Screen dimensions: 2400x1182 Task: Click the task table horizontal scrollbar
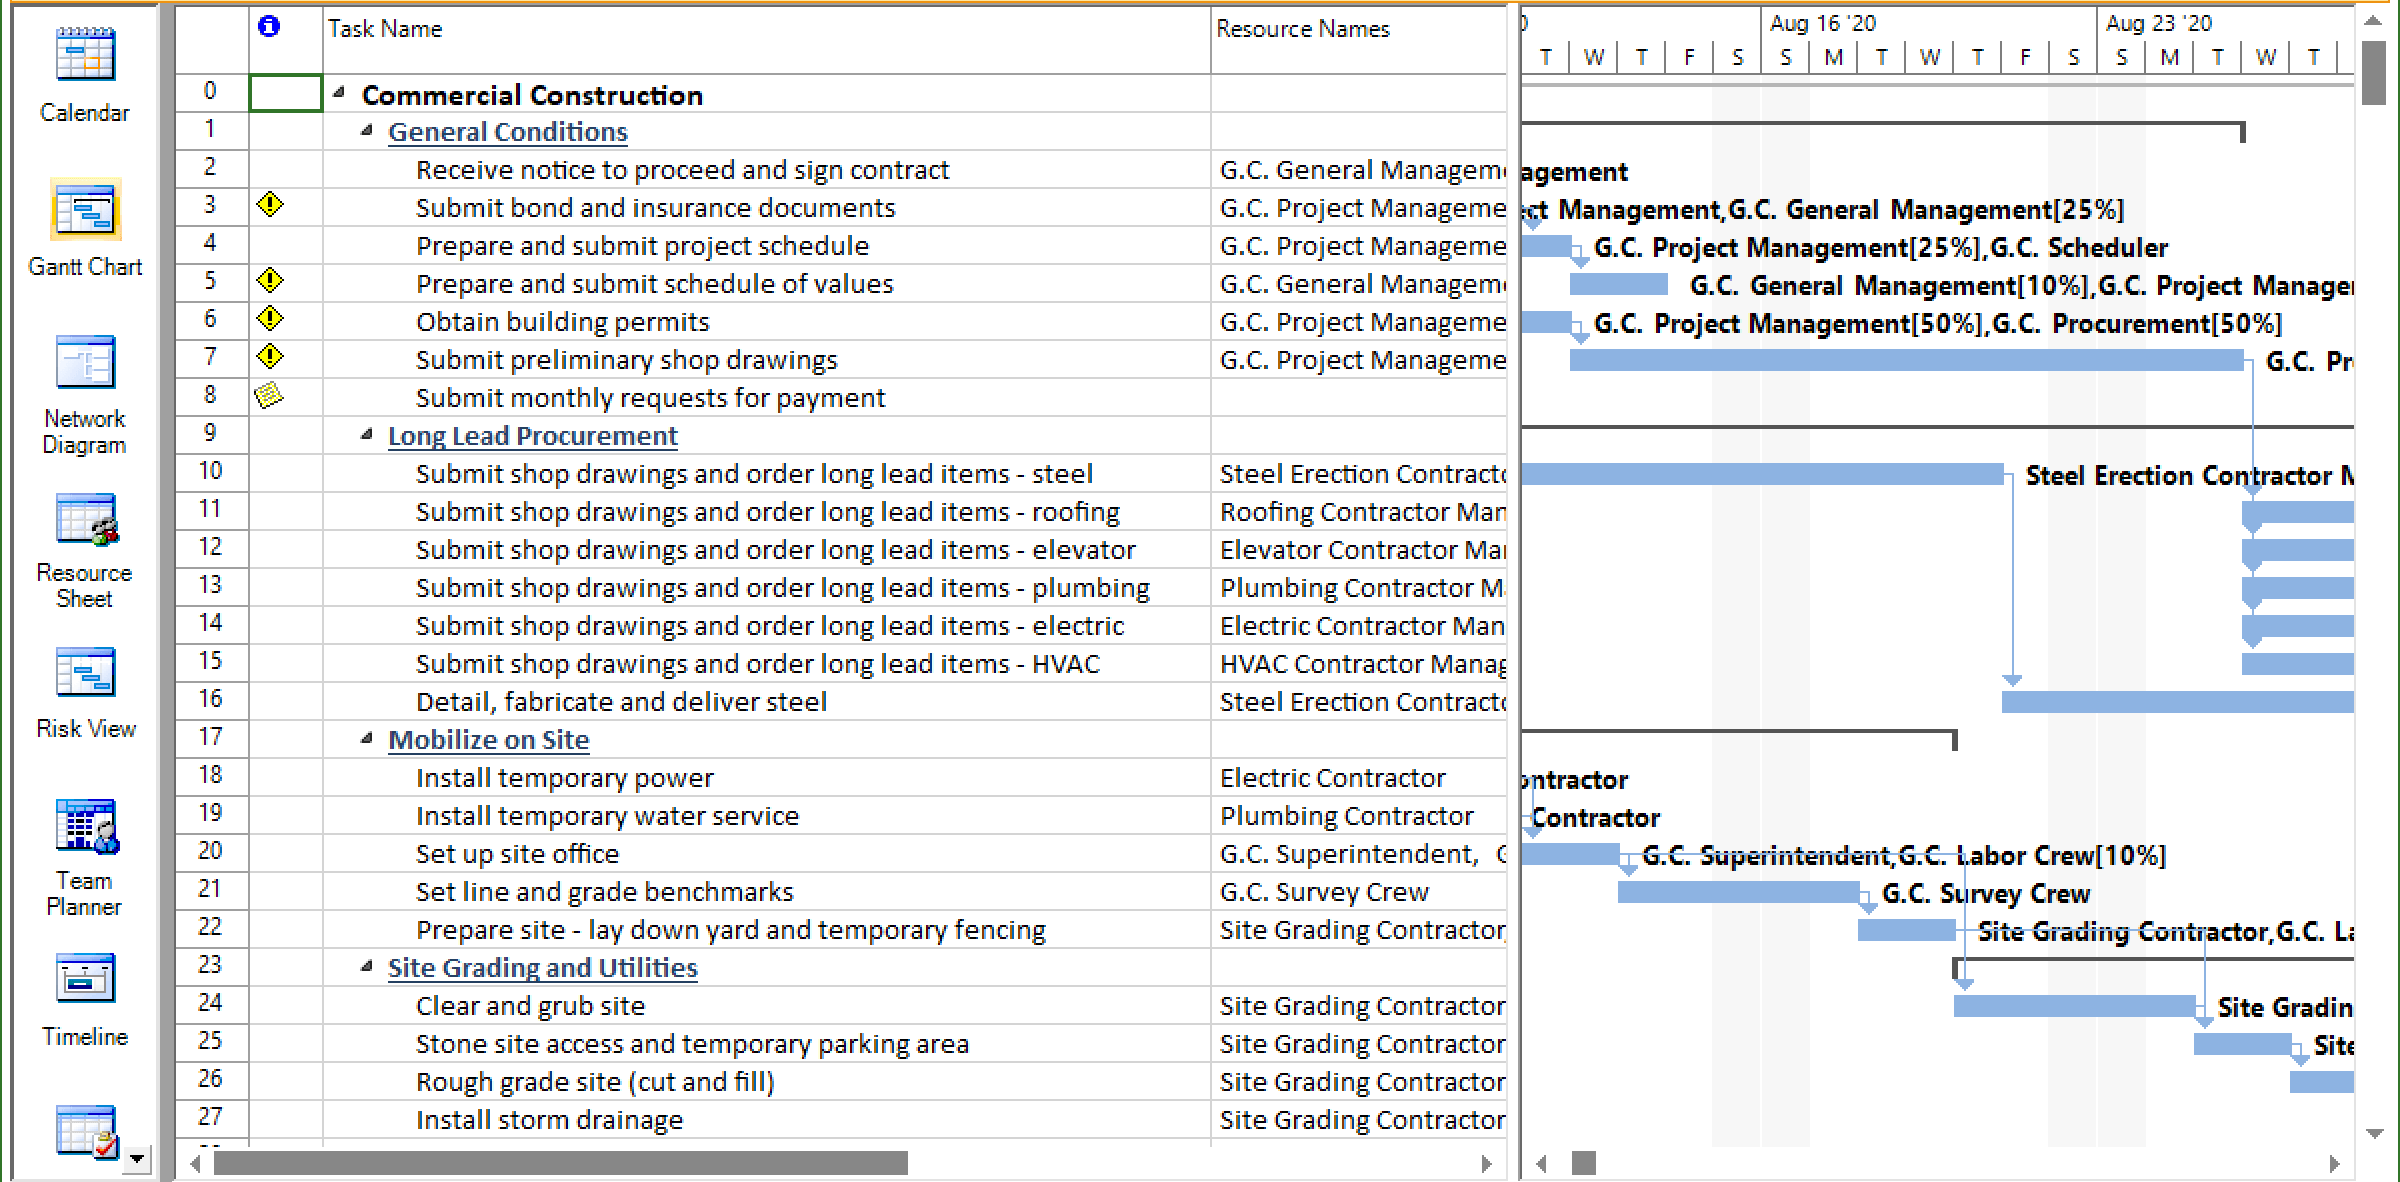pyautogui.click(x=560, y=1163)
